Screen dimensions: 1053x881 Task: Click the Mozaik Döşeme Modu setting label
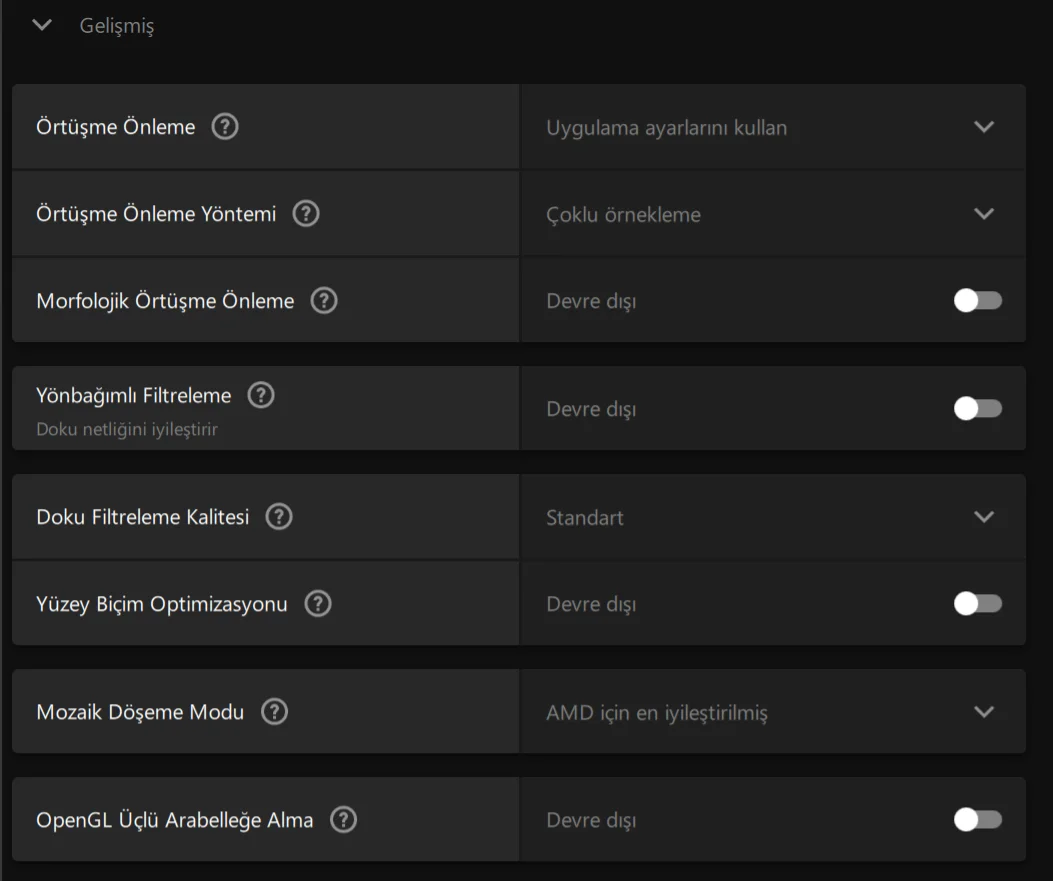tap(140, 712)
